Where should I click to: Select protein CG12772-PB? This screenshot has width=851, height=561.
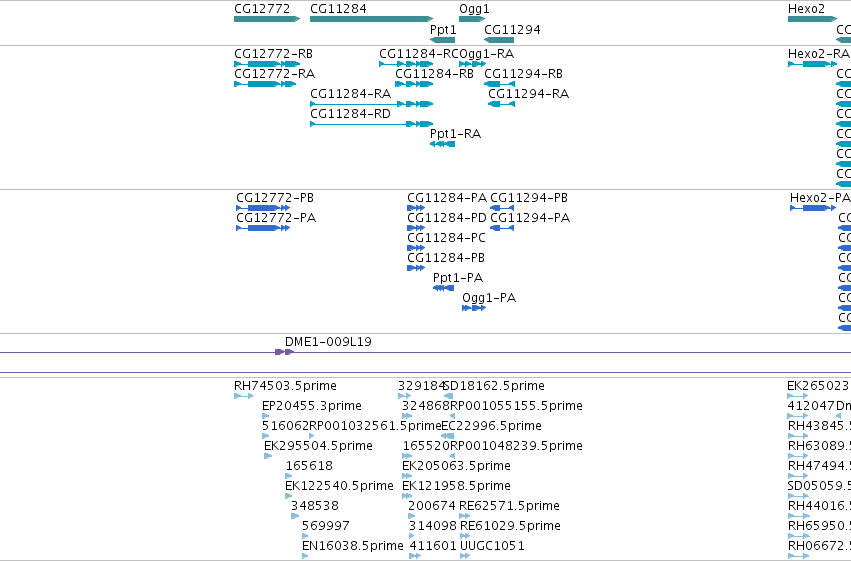click(x=263, y=208)
